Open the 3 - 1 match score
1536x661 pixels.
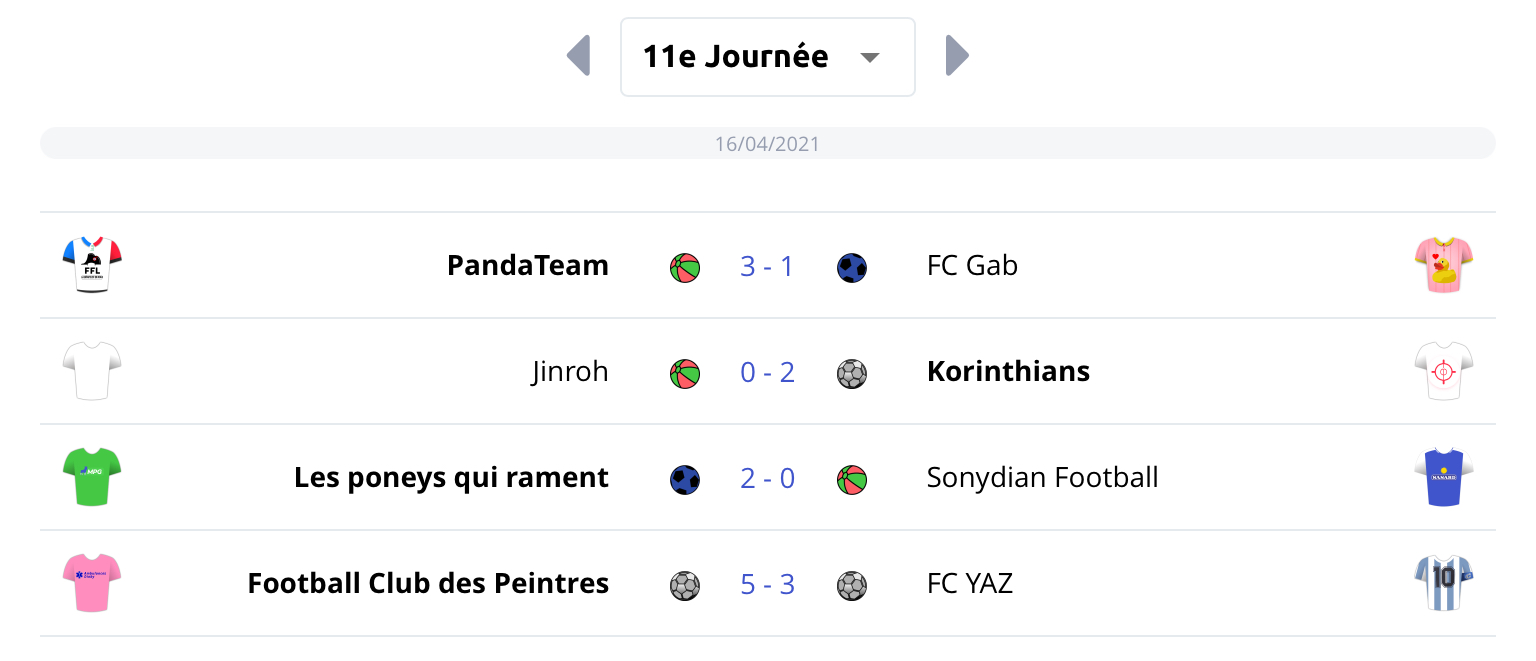point(768,266)
